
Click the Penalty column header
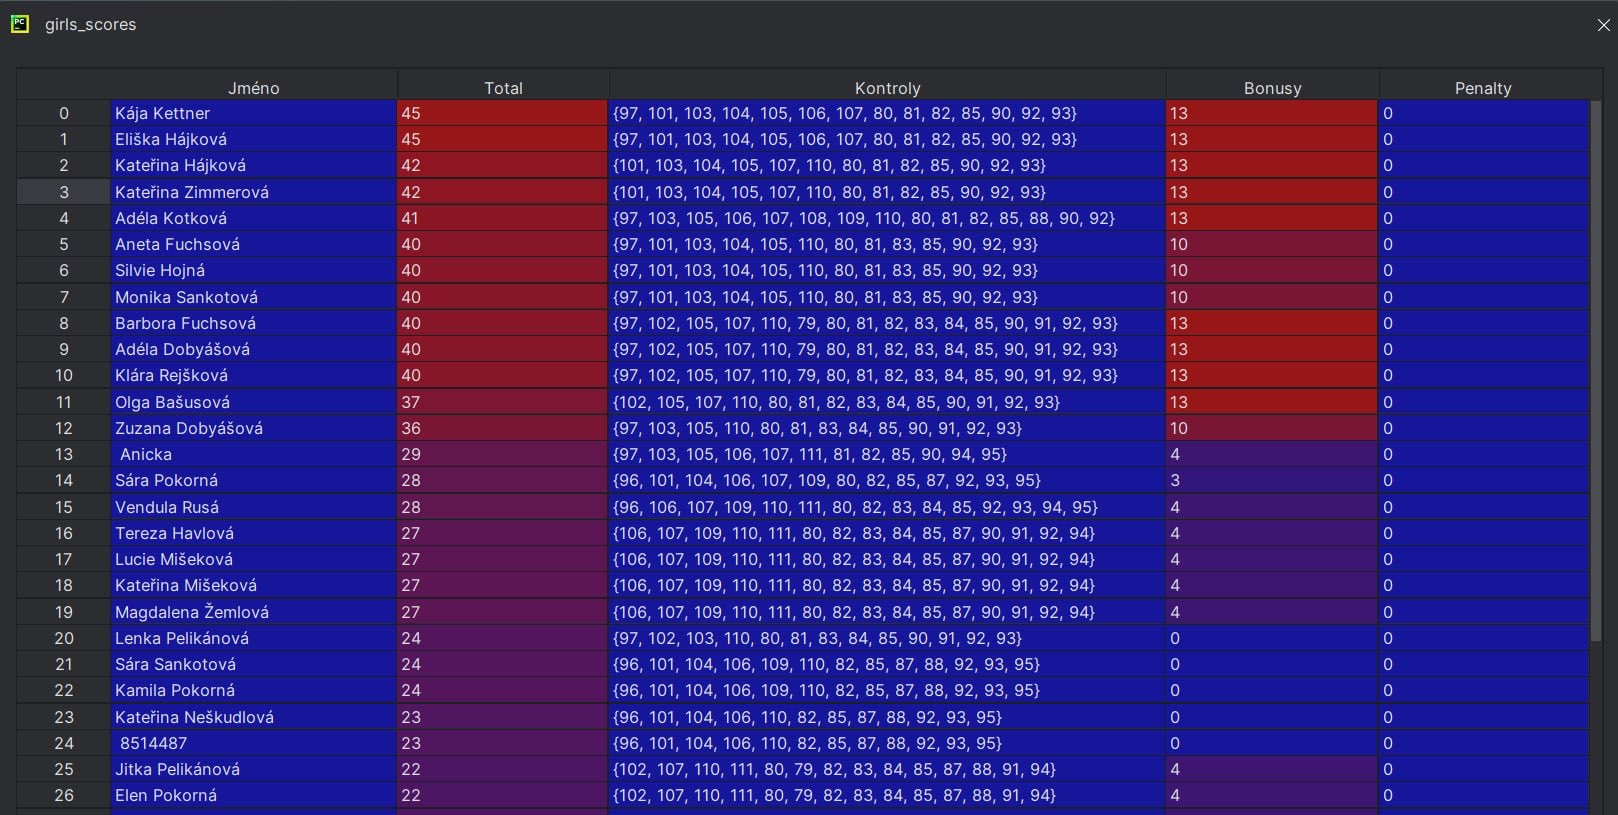[1483, 88]
